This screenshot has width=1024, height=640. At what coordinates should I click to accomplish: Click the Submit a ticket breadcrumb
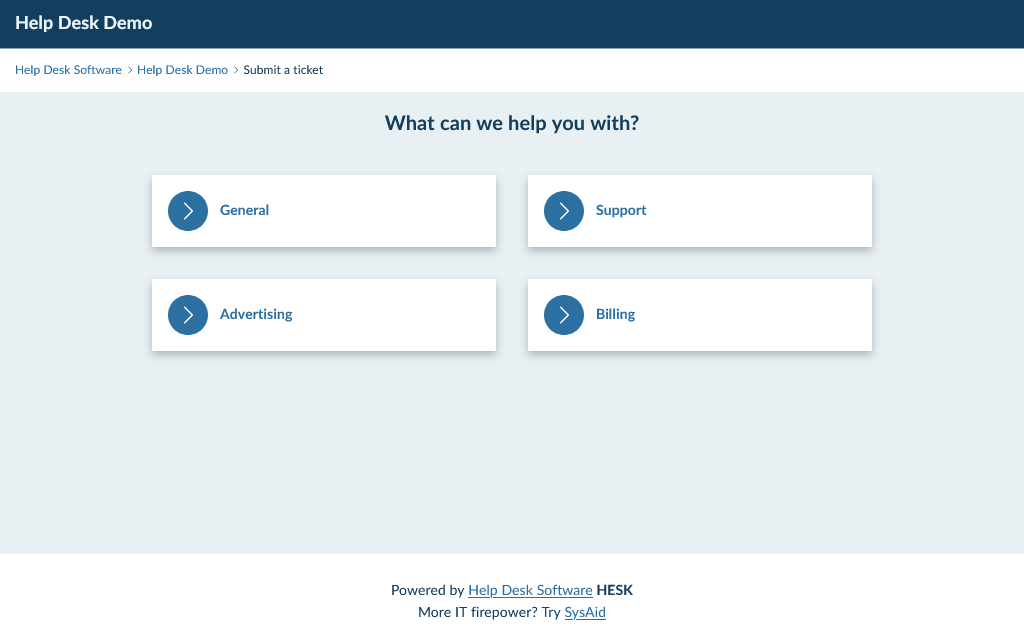coord(283,70)
